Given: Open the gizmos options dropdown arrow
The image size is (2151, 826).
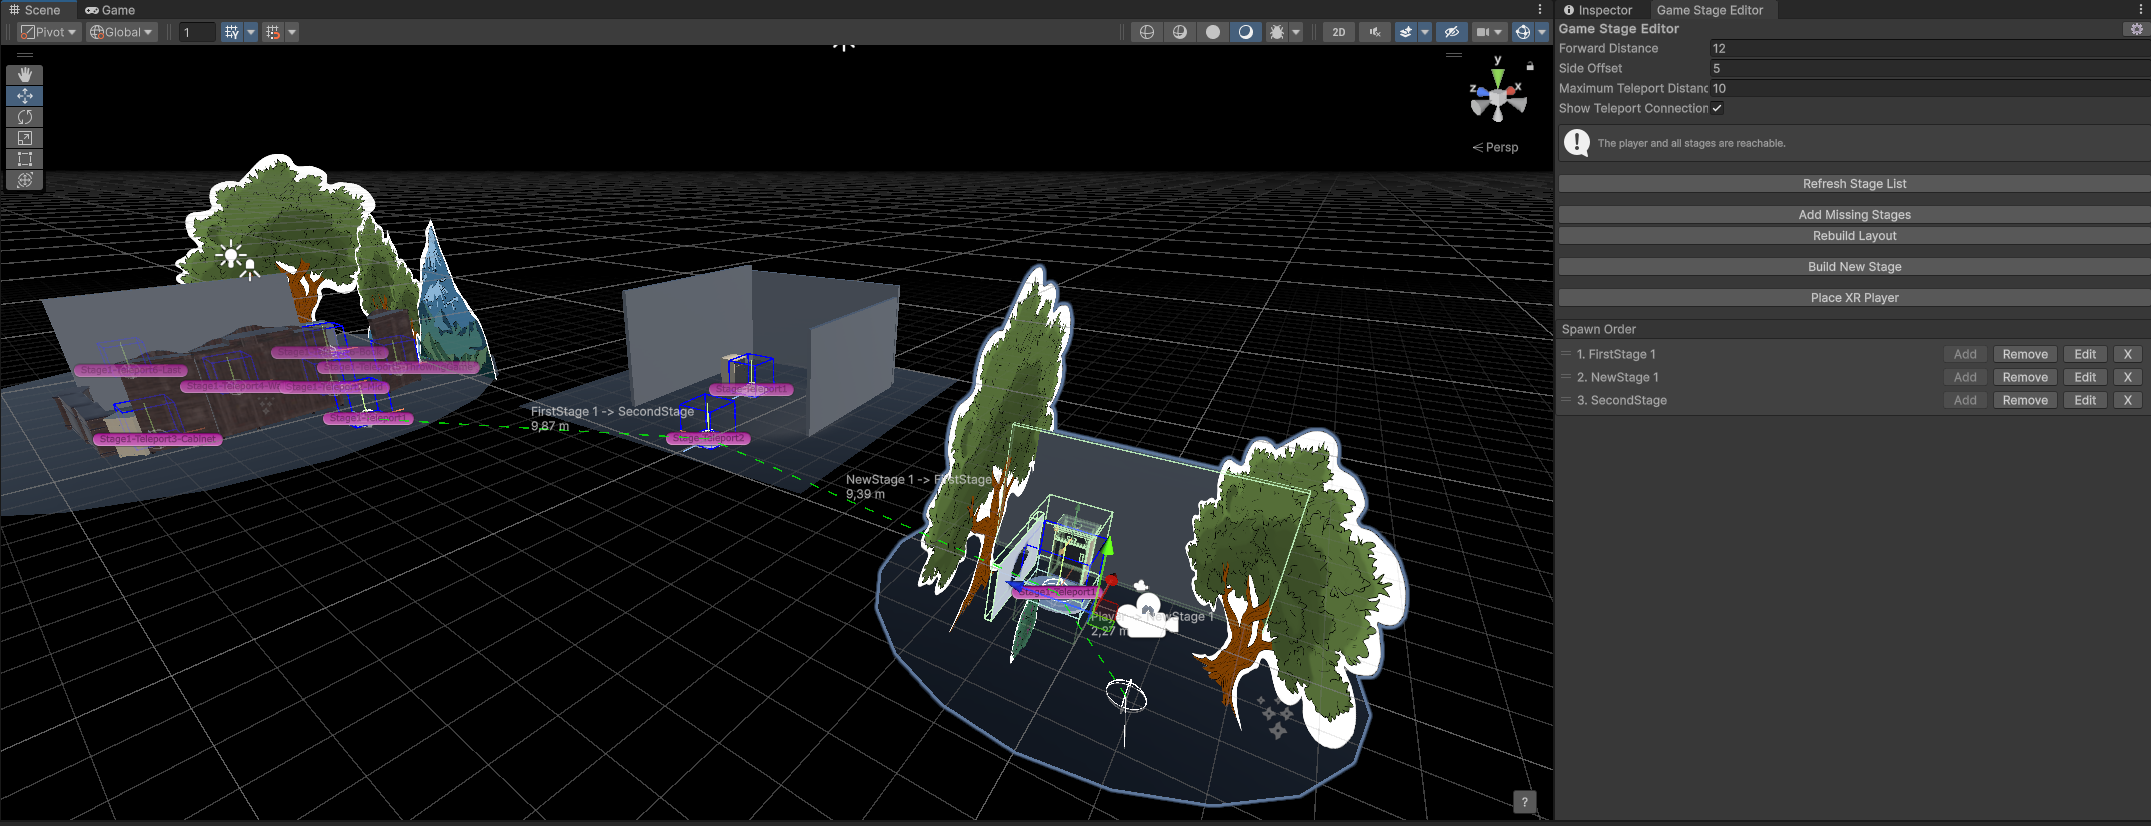Looking at the screenshot, I should click(x=1542, y=32).
